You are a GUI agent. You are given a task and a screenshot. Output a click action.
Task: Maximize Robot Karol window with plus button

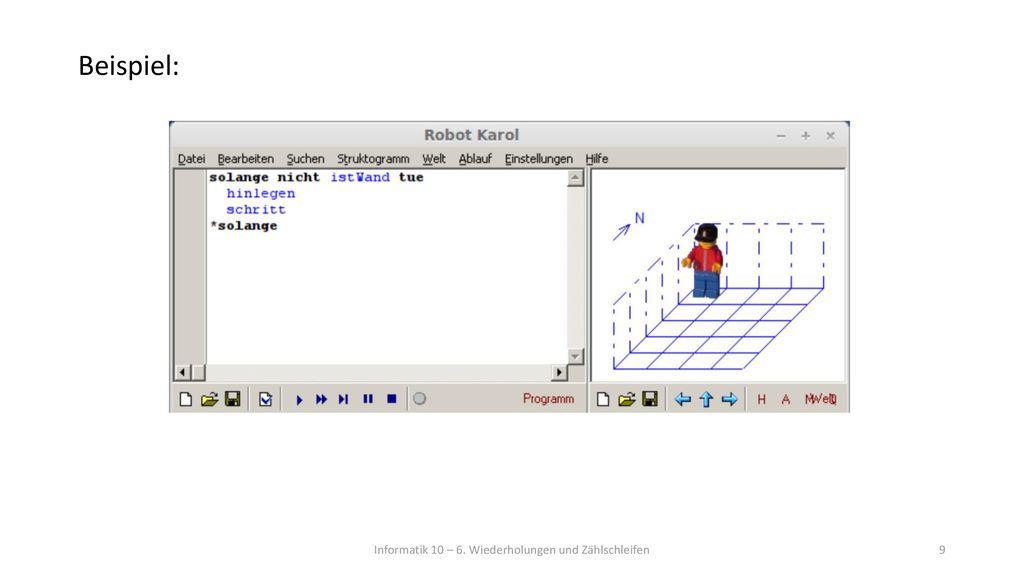pyautogui.click(x=805, y=135)
